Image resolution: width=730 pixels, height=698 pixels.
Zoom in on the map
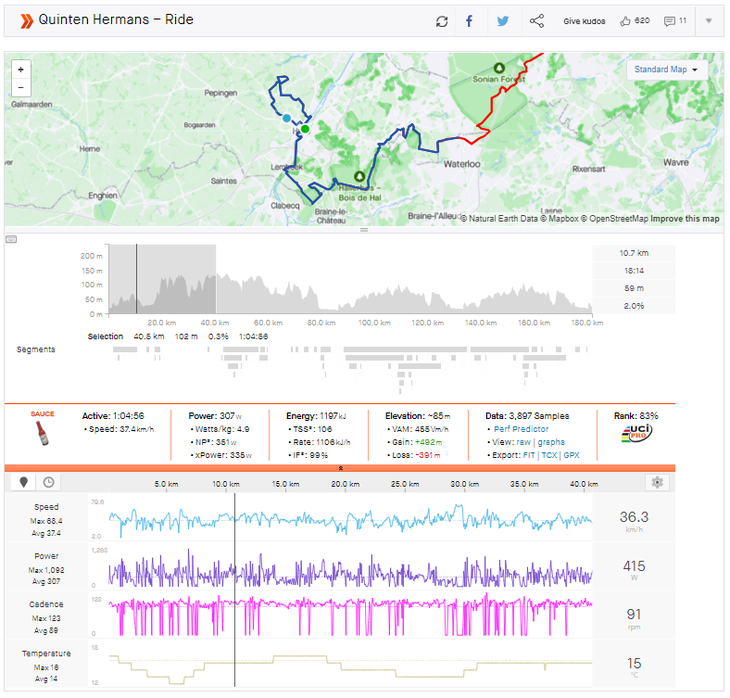(21, 69)
